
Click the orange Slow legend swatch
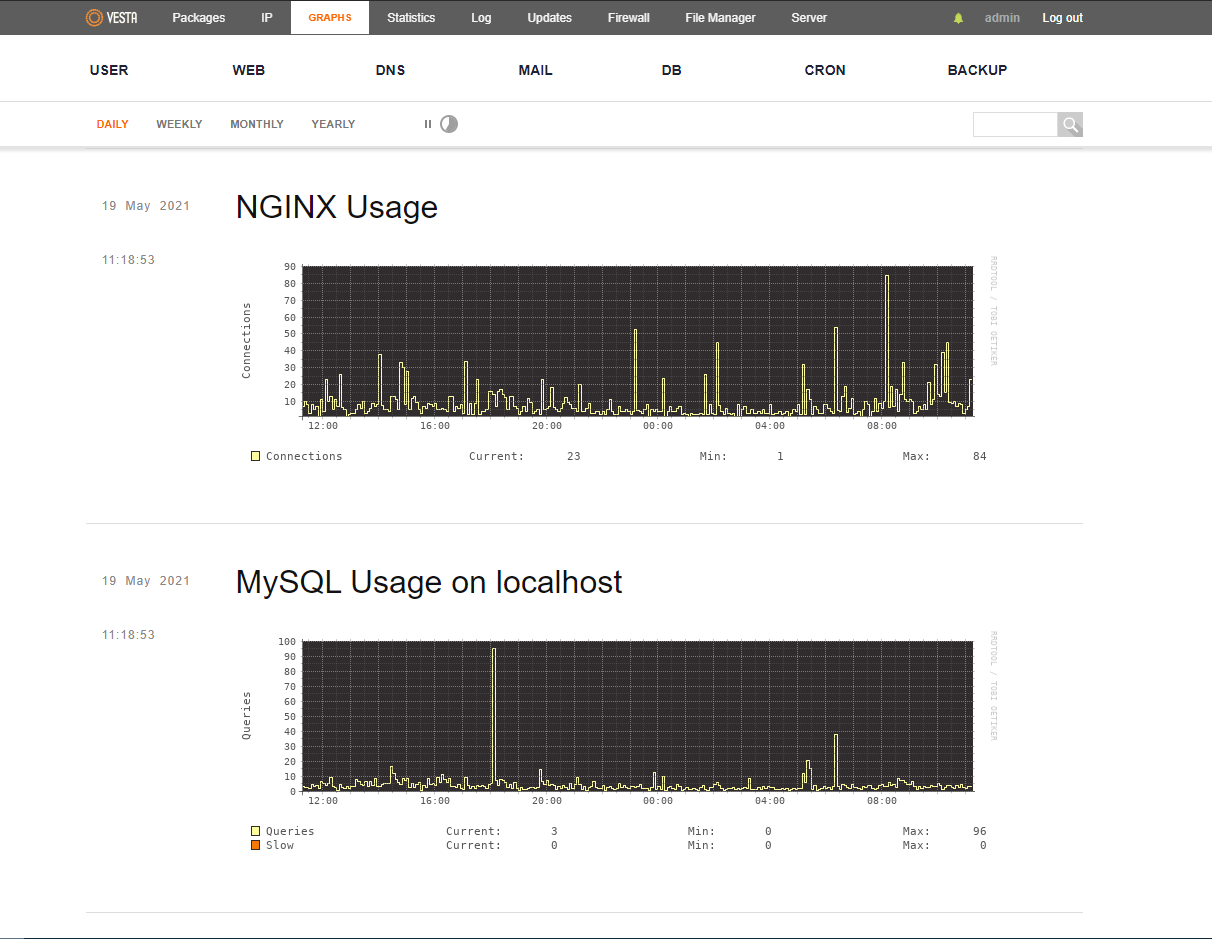256,845
